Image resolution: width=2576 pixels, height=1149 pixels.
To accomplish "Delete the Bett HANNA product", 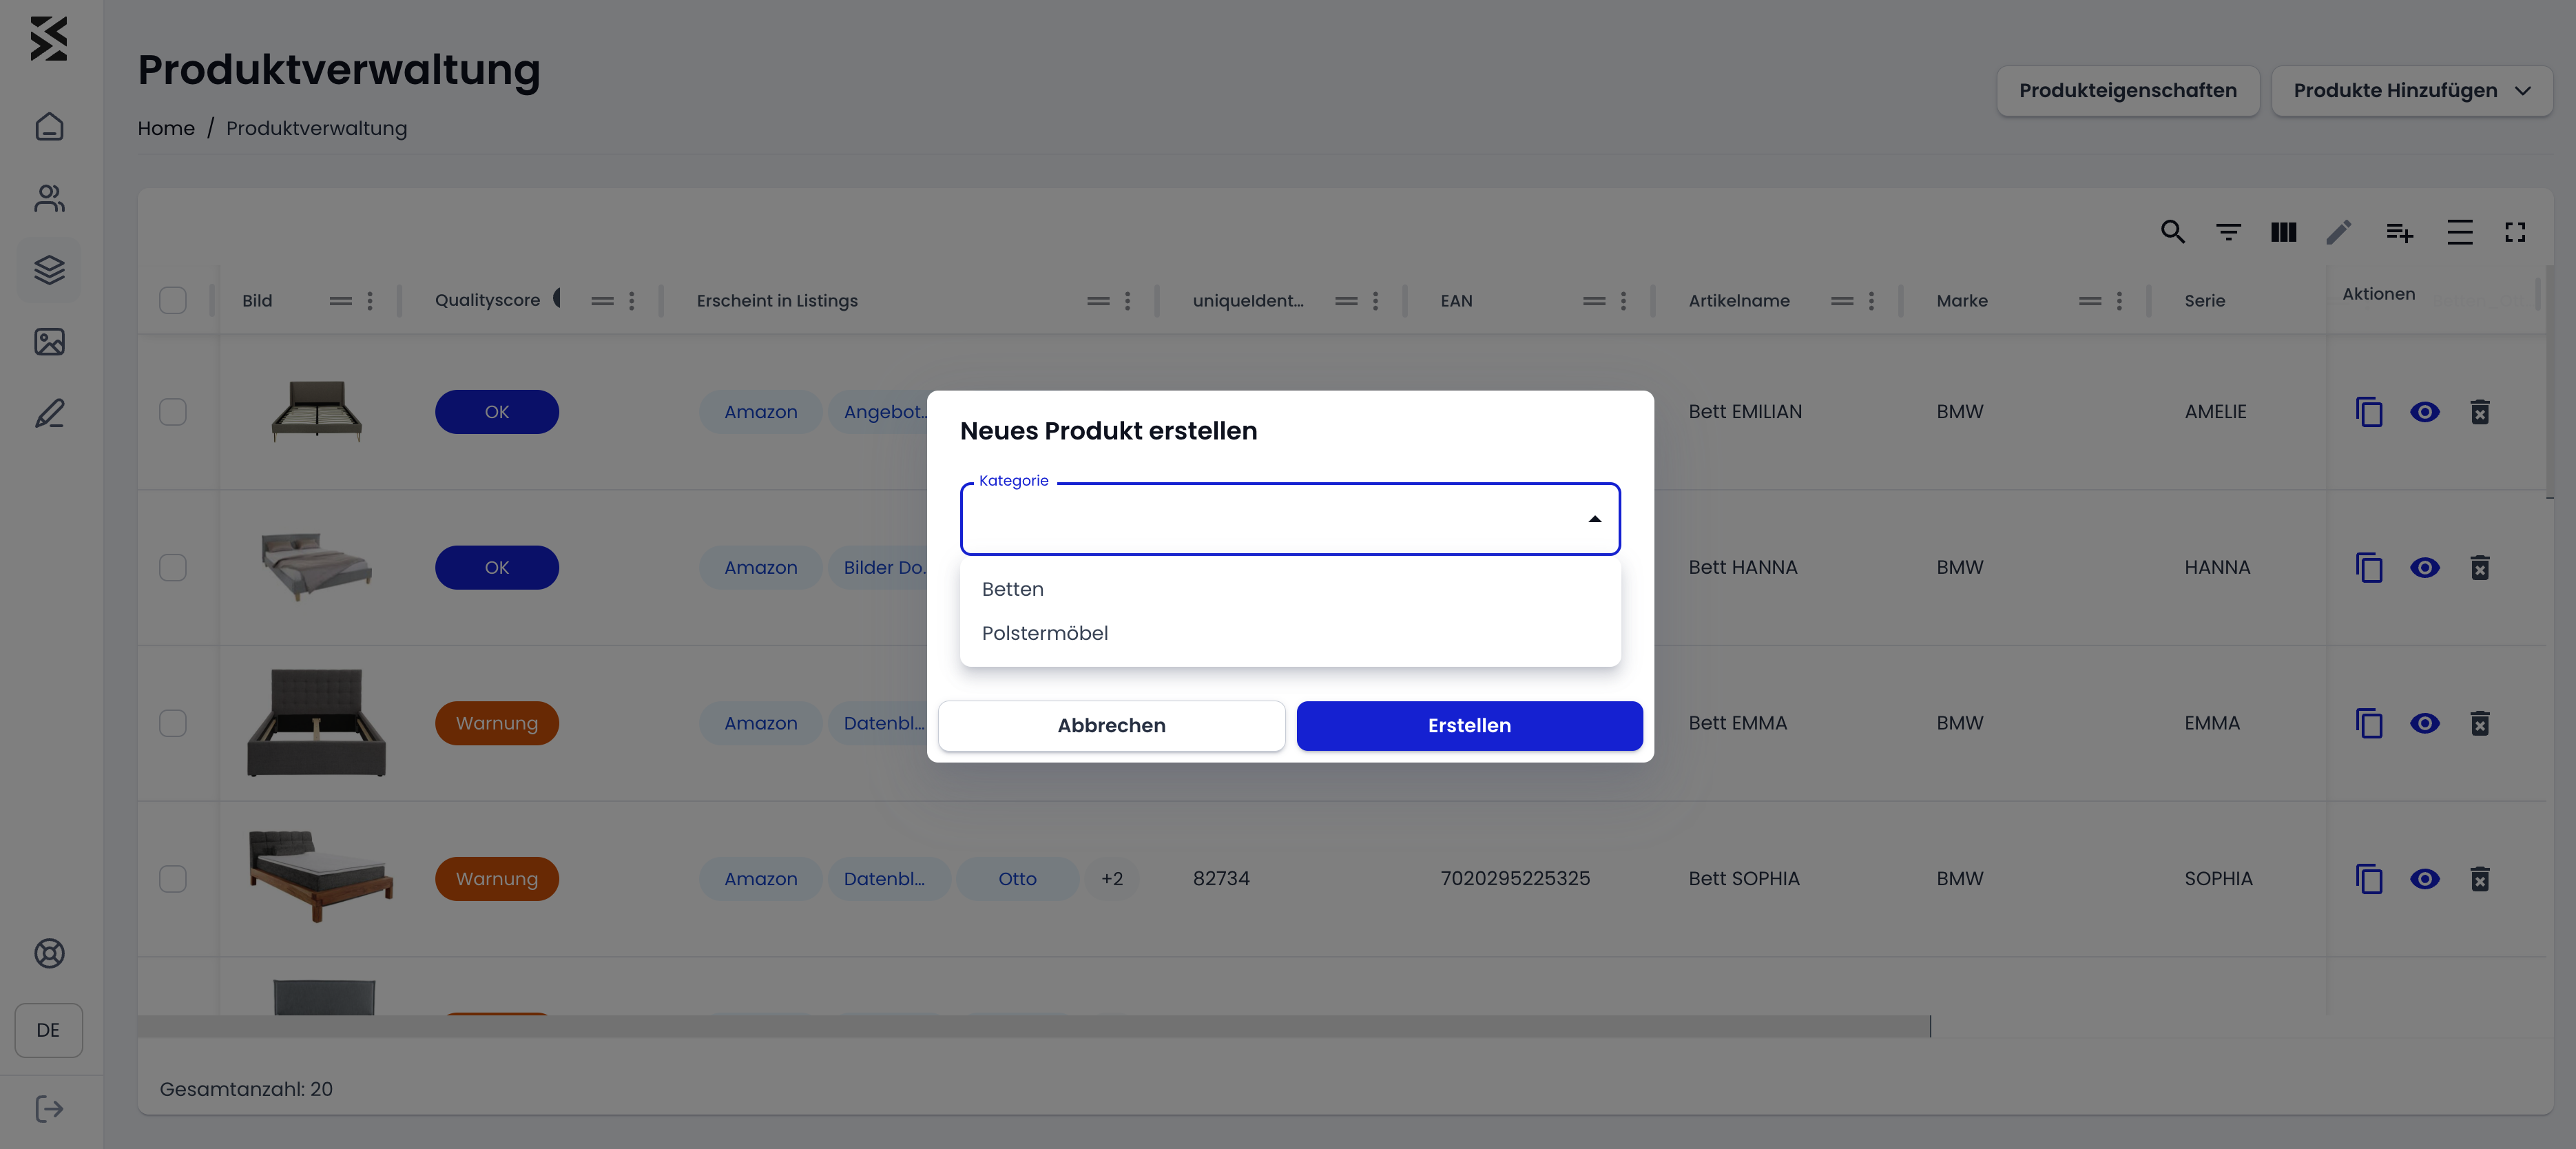I will coord(2479,568).
